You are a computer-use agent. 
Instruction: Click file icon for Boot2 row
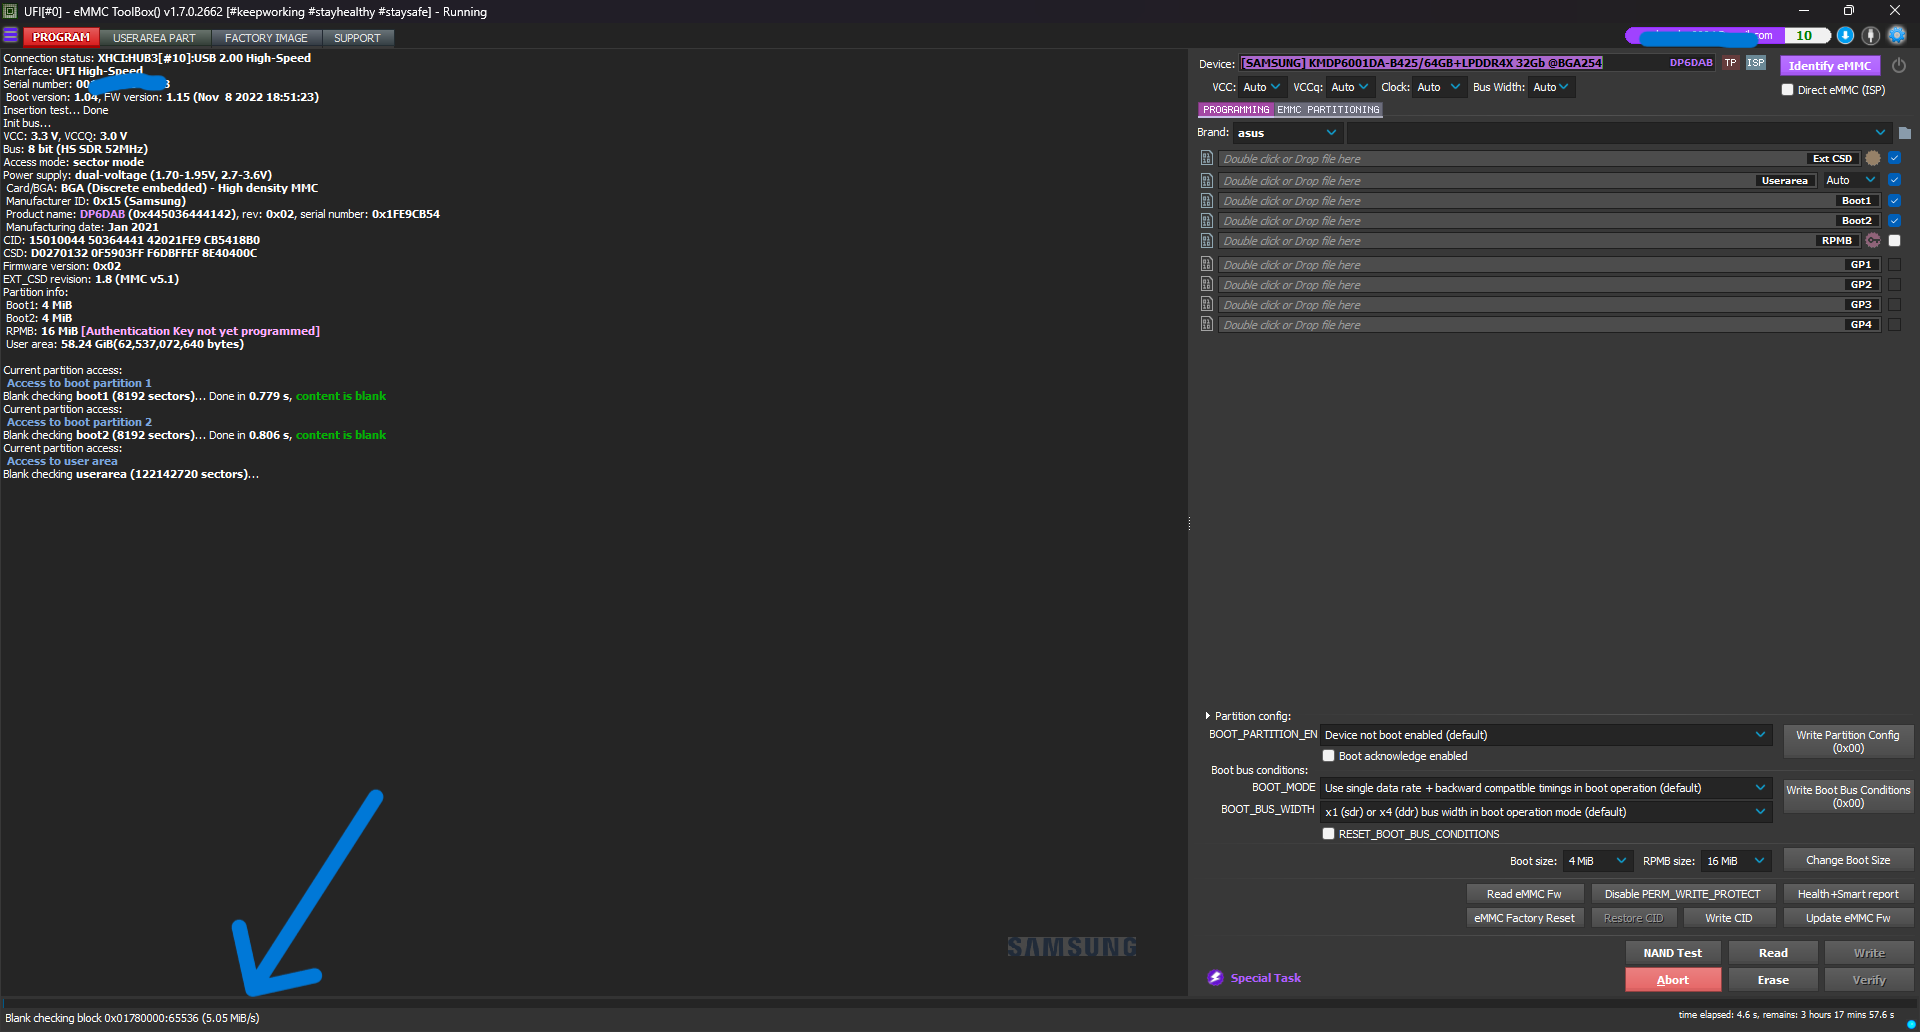coord(1207,221)
